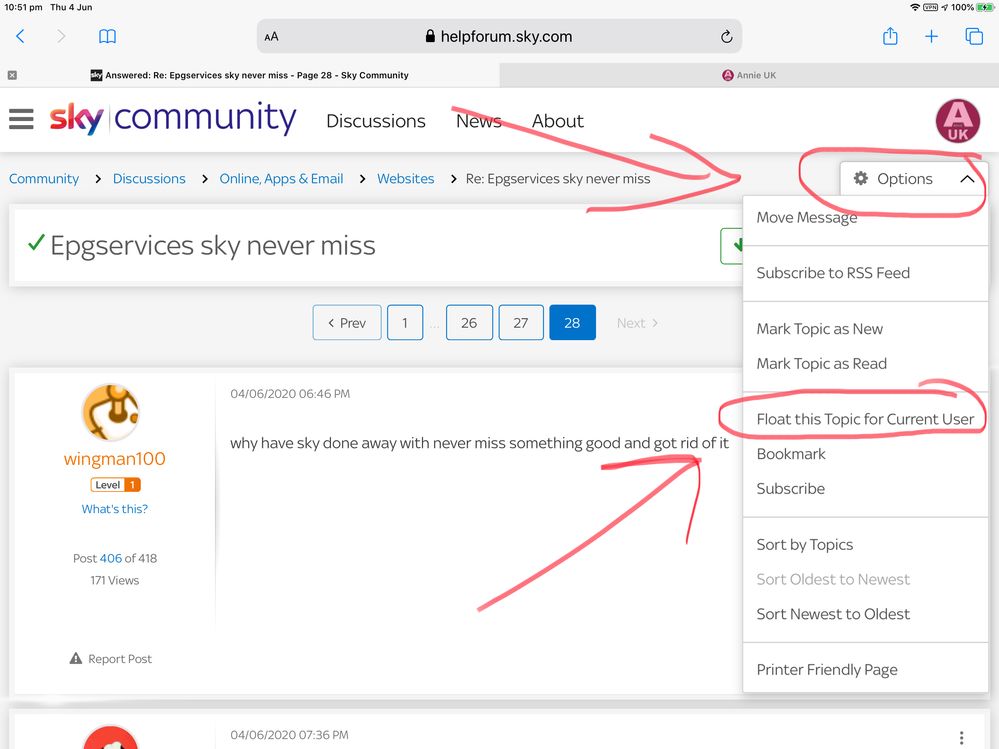Select Subscribe to RSS Feed
The width and height of the screenshot is (999, 749).
tap(833, 273)
